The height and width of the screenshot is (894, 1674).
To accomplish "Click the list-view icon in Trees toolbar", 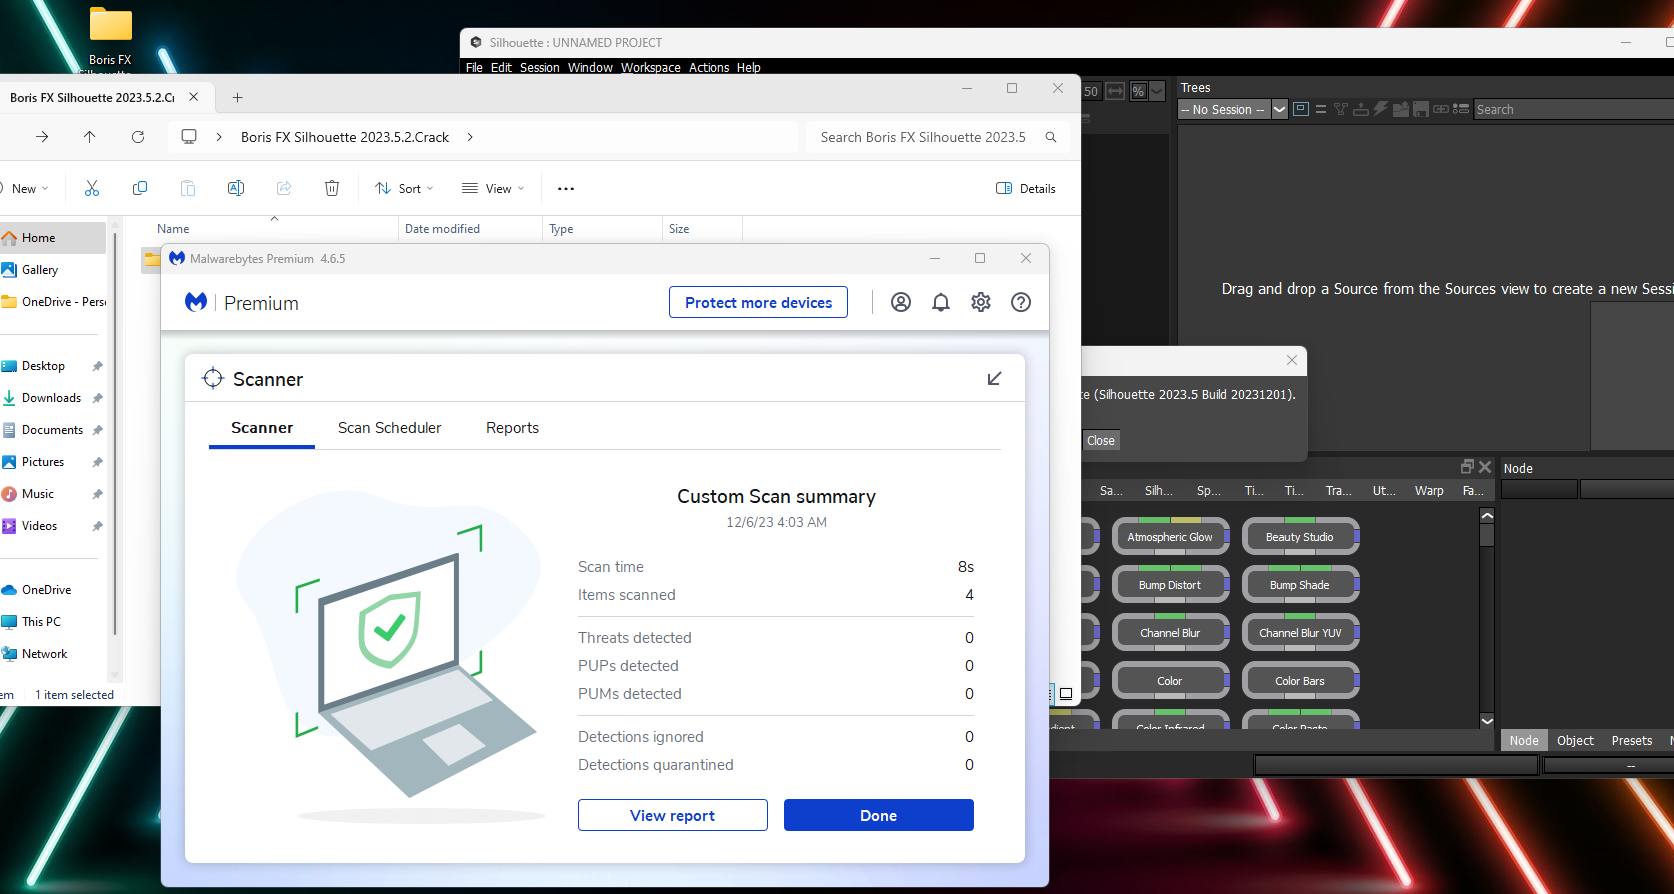I will pos(1461,109).
